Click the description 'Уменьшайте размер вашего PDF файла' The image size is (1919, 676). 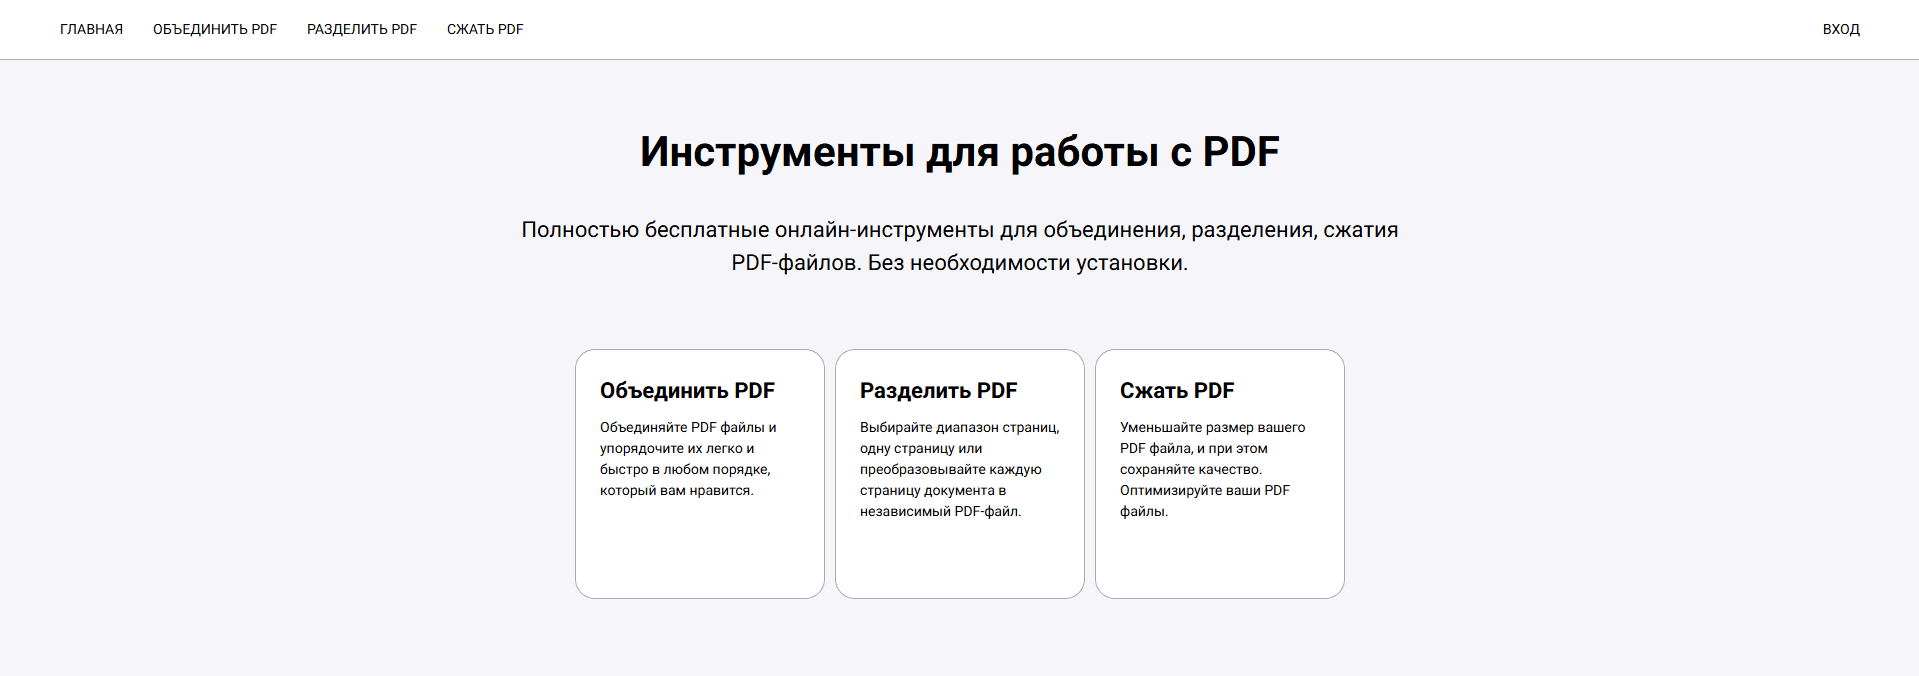(1212, 469)
